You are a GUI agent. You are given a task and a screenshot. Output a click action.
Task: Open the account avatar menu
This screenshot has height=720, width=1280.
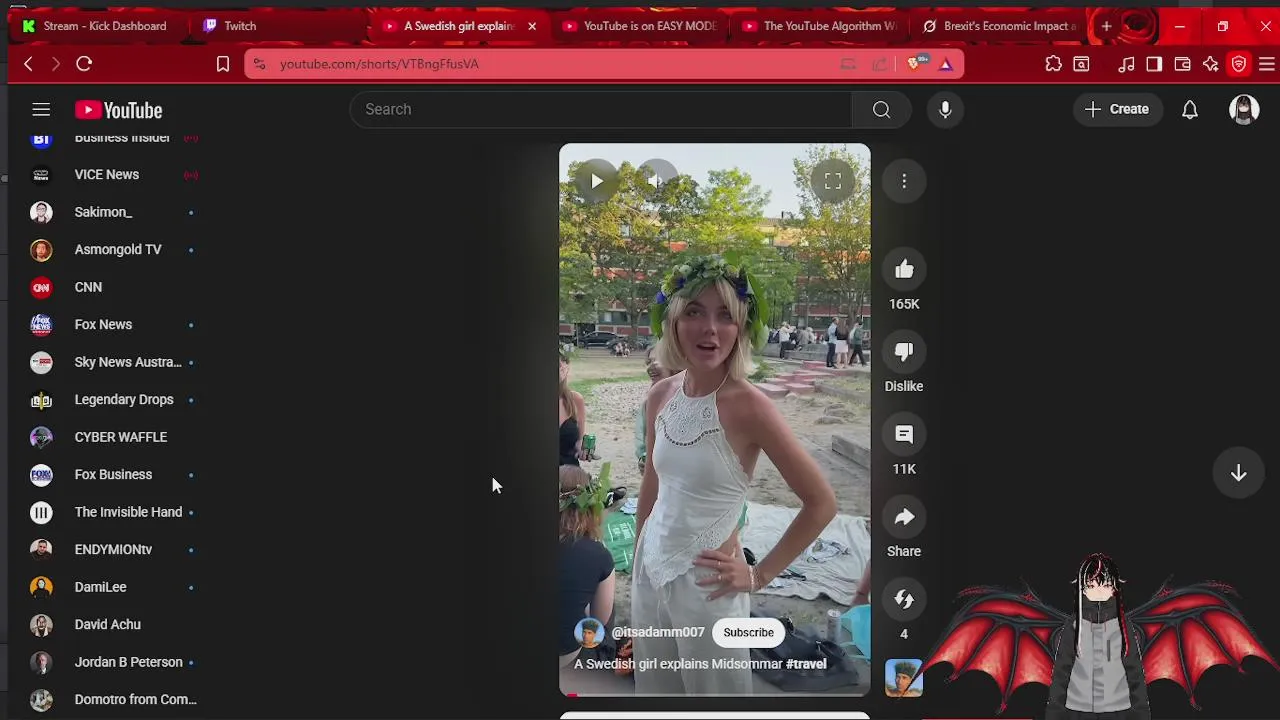(1244, 110)
